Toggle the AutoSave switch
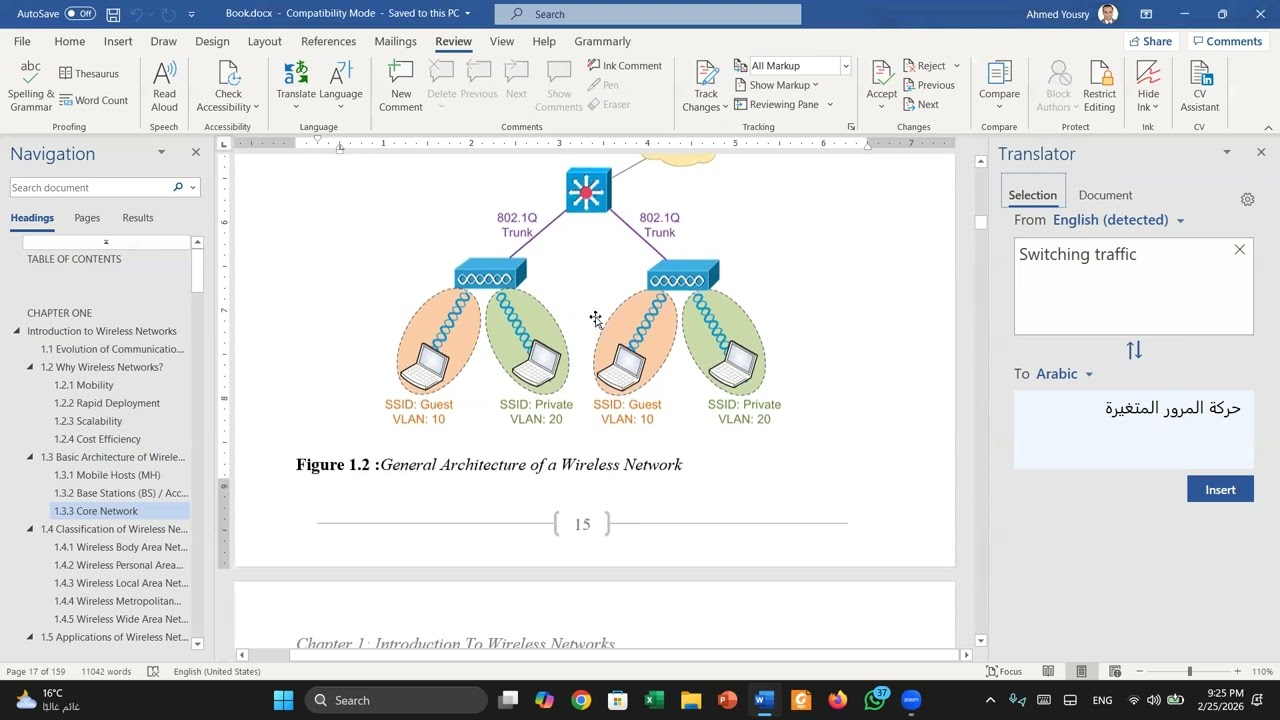This screenshot has width=1280, height=720. (80, 14)
